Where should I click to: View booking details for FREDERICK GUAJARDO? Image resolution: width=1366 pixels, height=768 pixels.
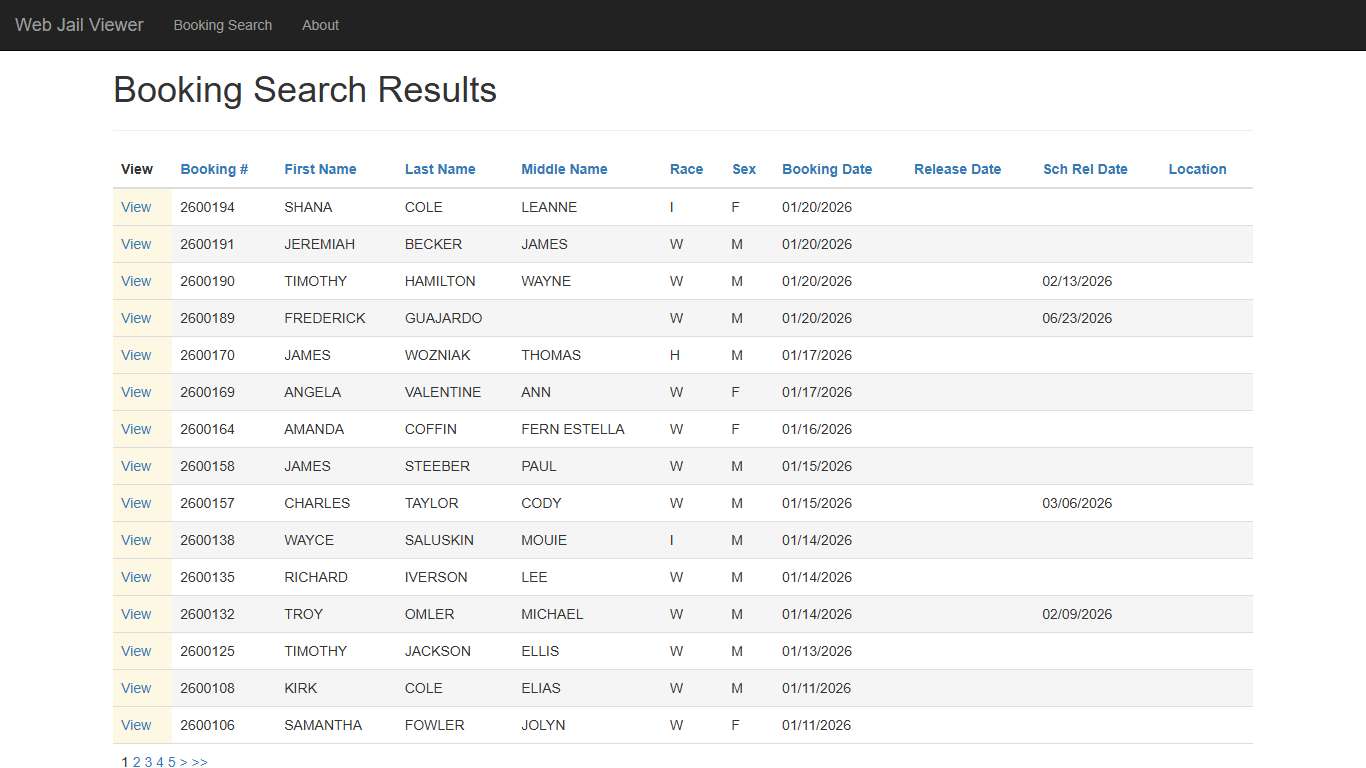[x=136, y=318]
